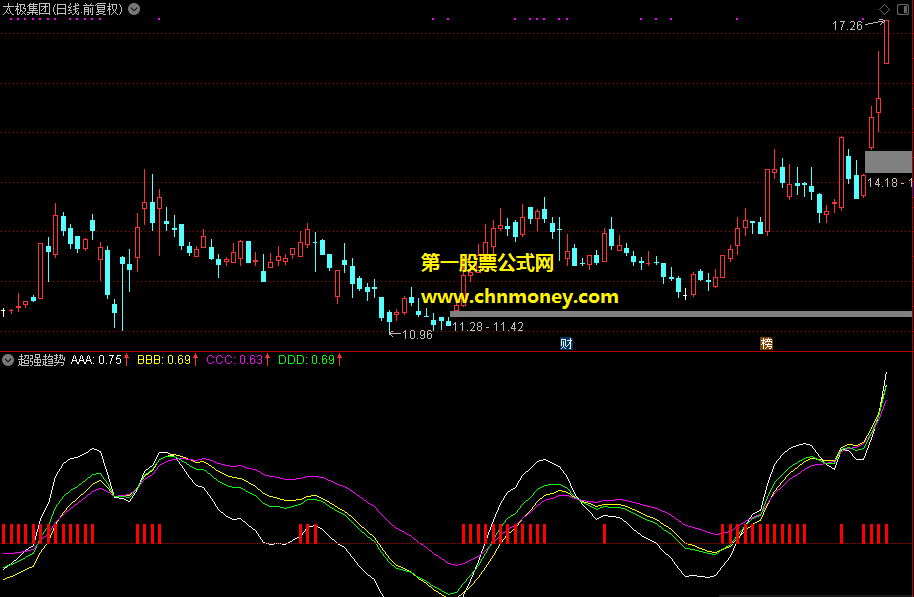Click the 17.26 high price label
Screen dimensions: 914x597
(x=847, y=26)
